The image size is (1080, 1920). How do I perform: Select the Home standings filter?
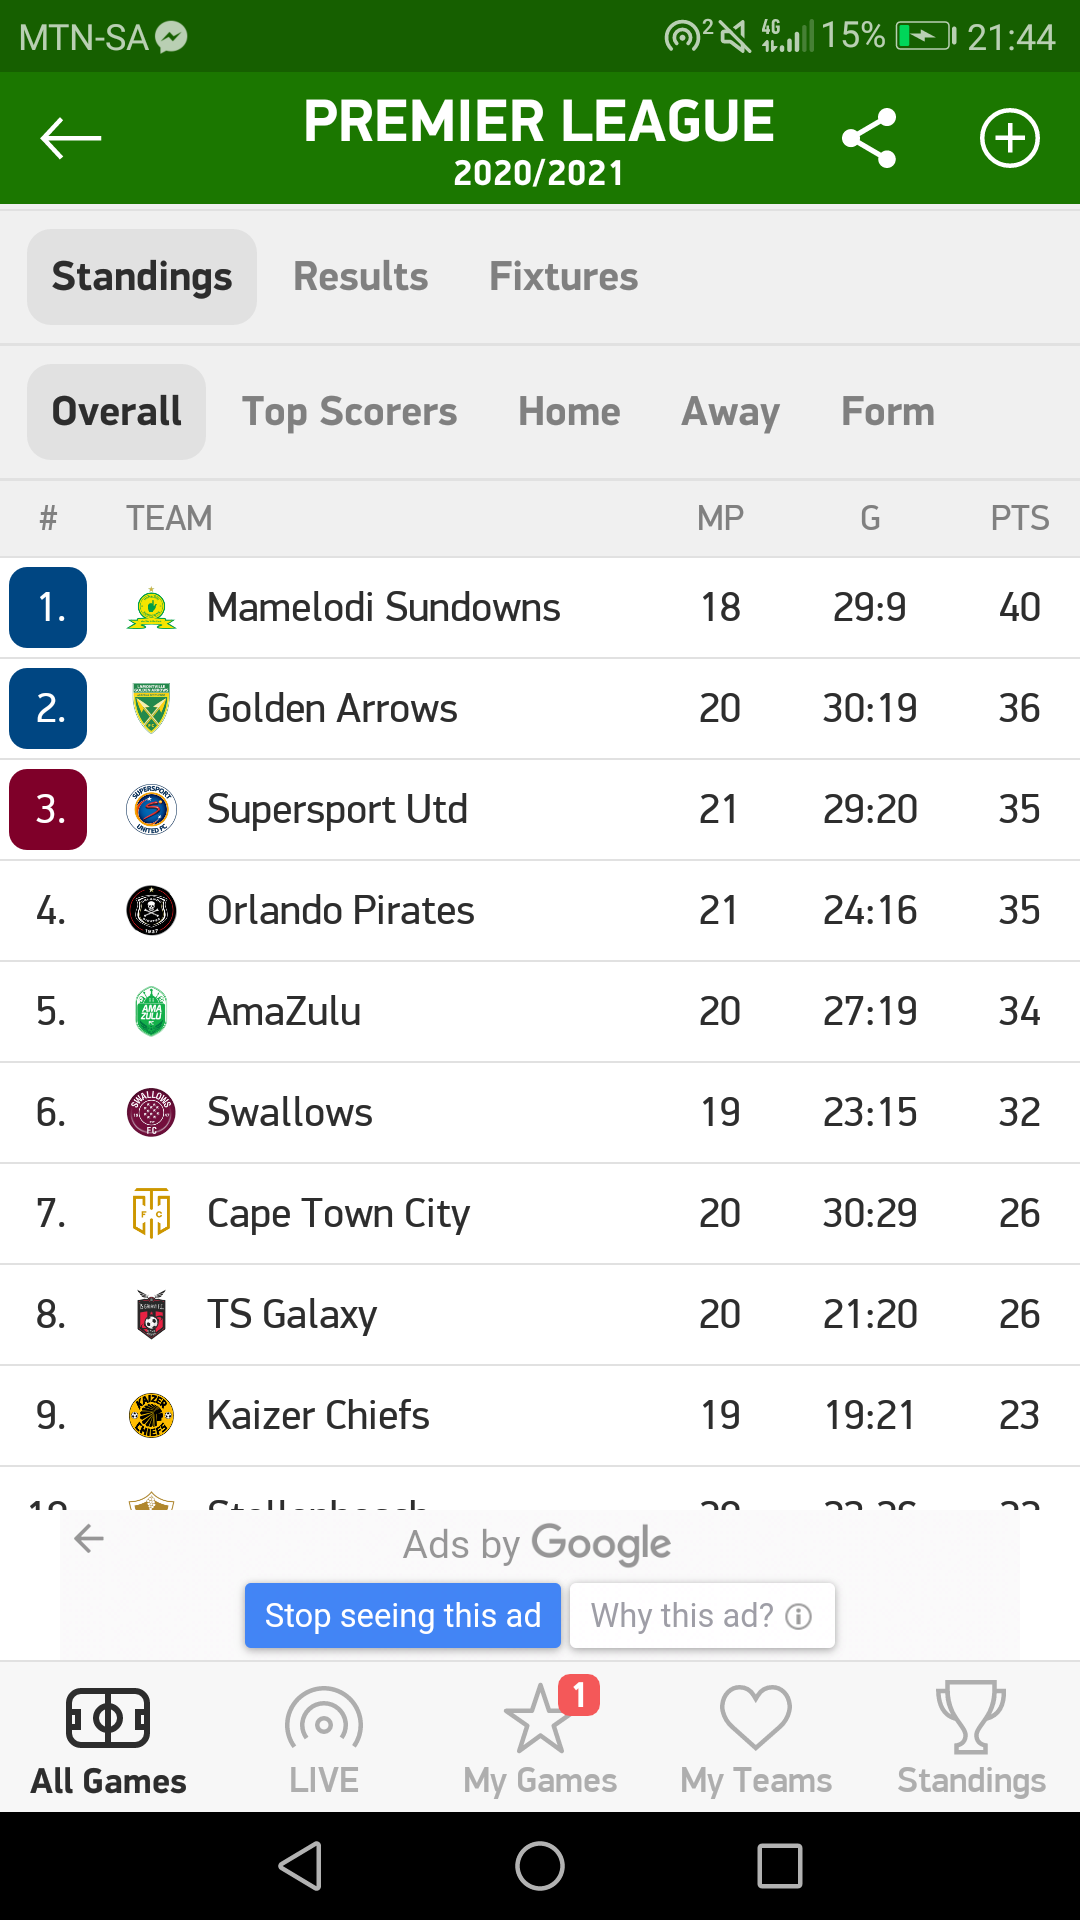(x=569, y=412)
